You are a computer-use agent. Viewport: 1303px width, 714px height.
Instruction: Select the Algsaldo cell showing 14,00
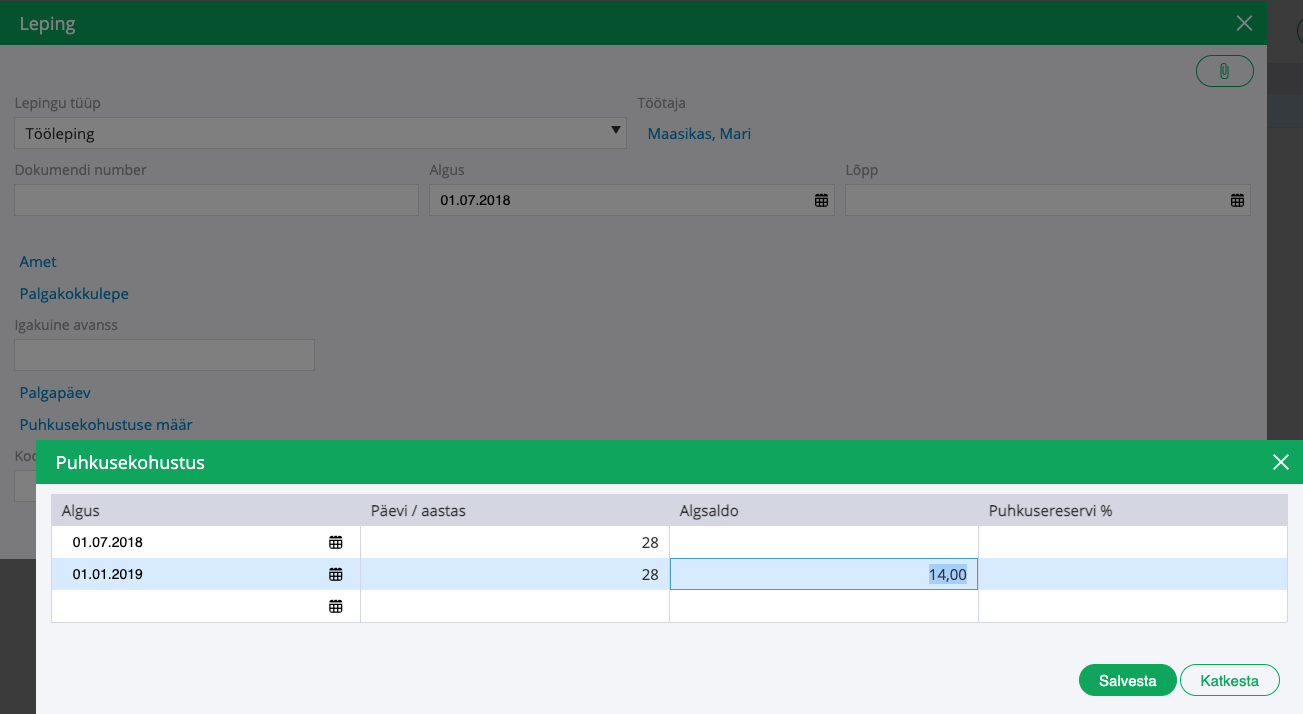click(823, 574)
